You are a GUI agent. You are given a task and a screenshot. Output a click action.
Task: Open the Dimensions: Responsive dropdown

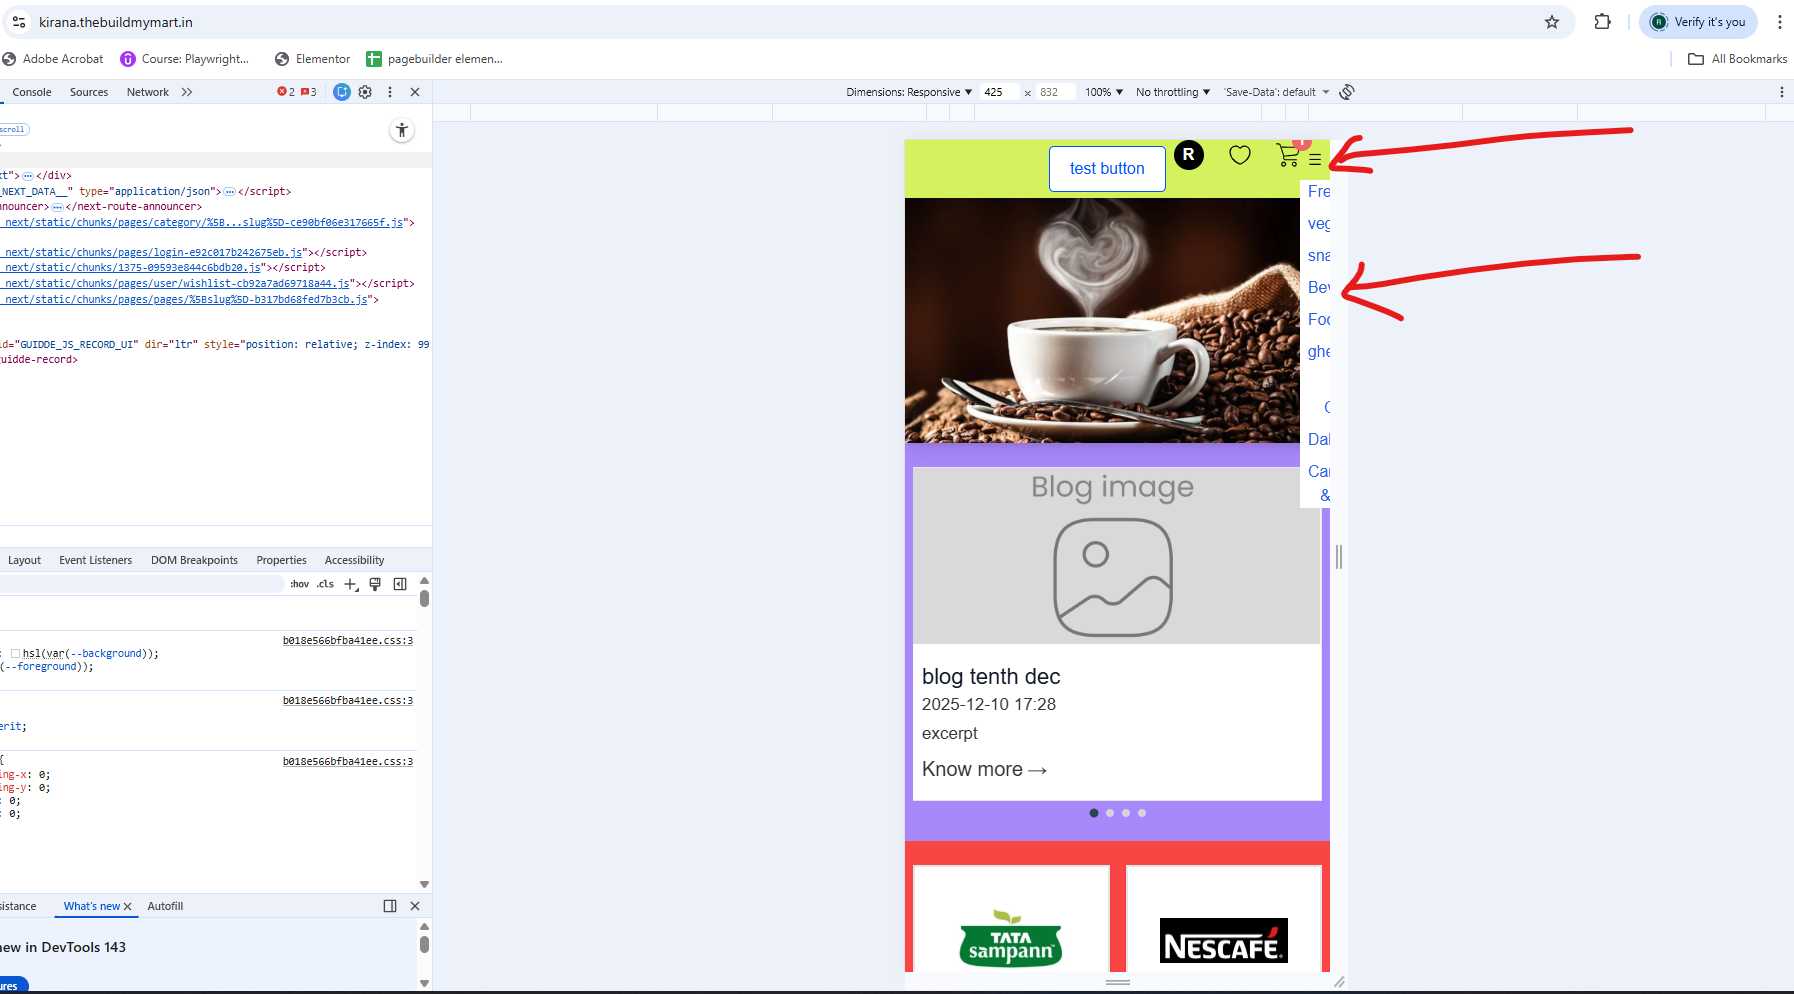click(909, 92)
